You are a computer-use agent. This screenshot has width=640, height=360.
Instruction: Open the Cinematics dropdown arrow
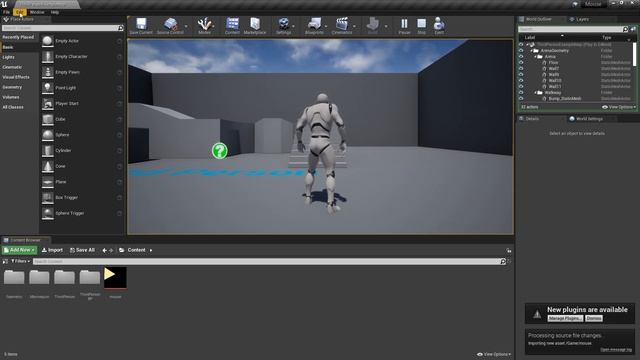pyautogui.click(x=354, y=26)
